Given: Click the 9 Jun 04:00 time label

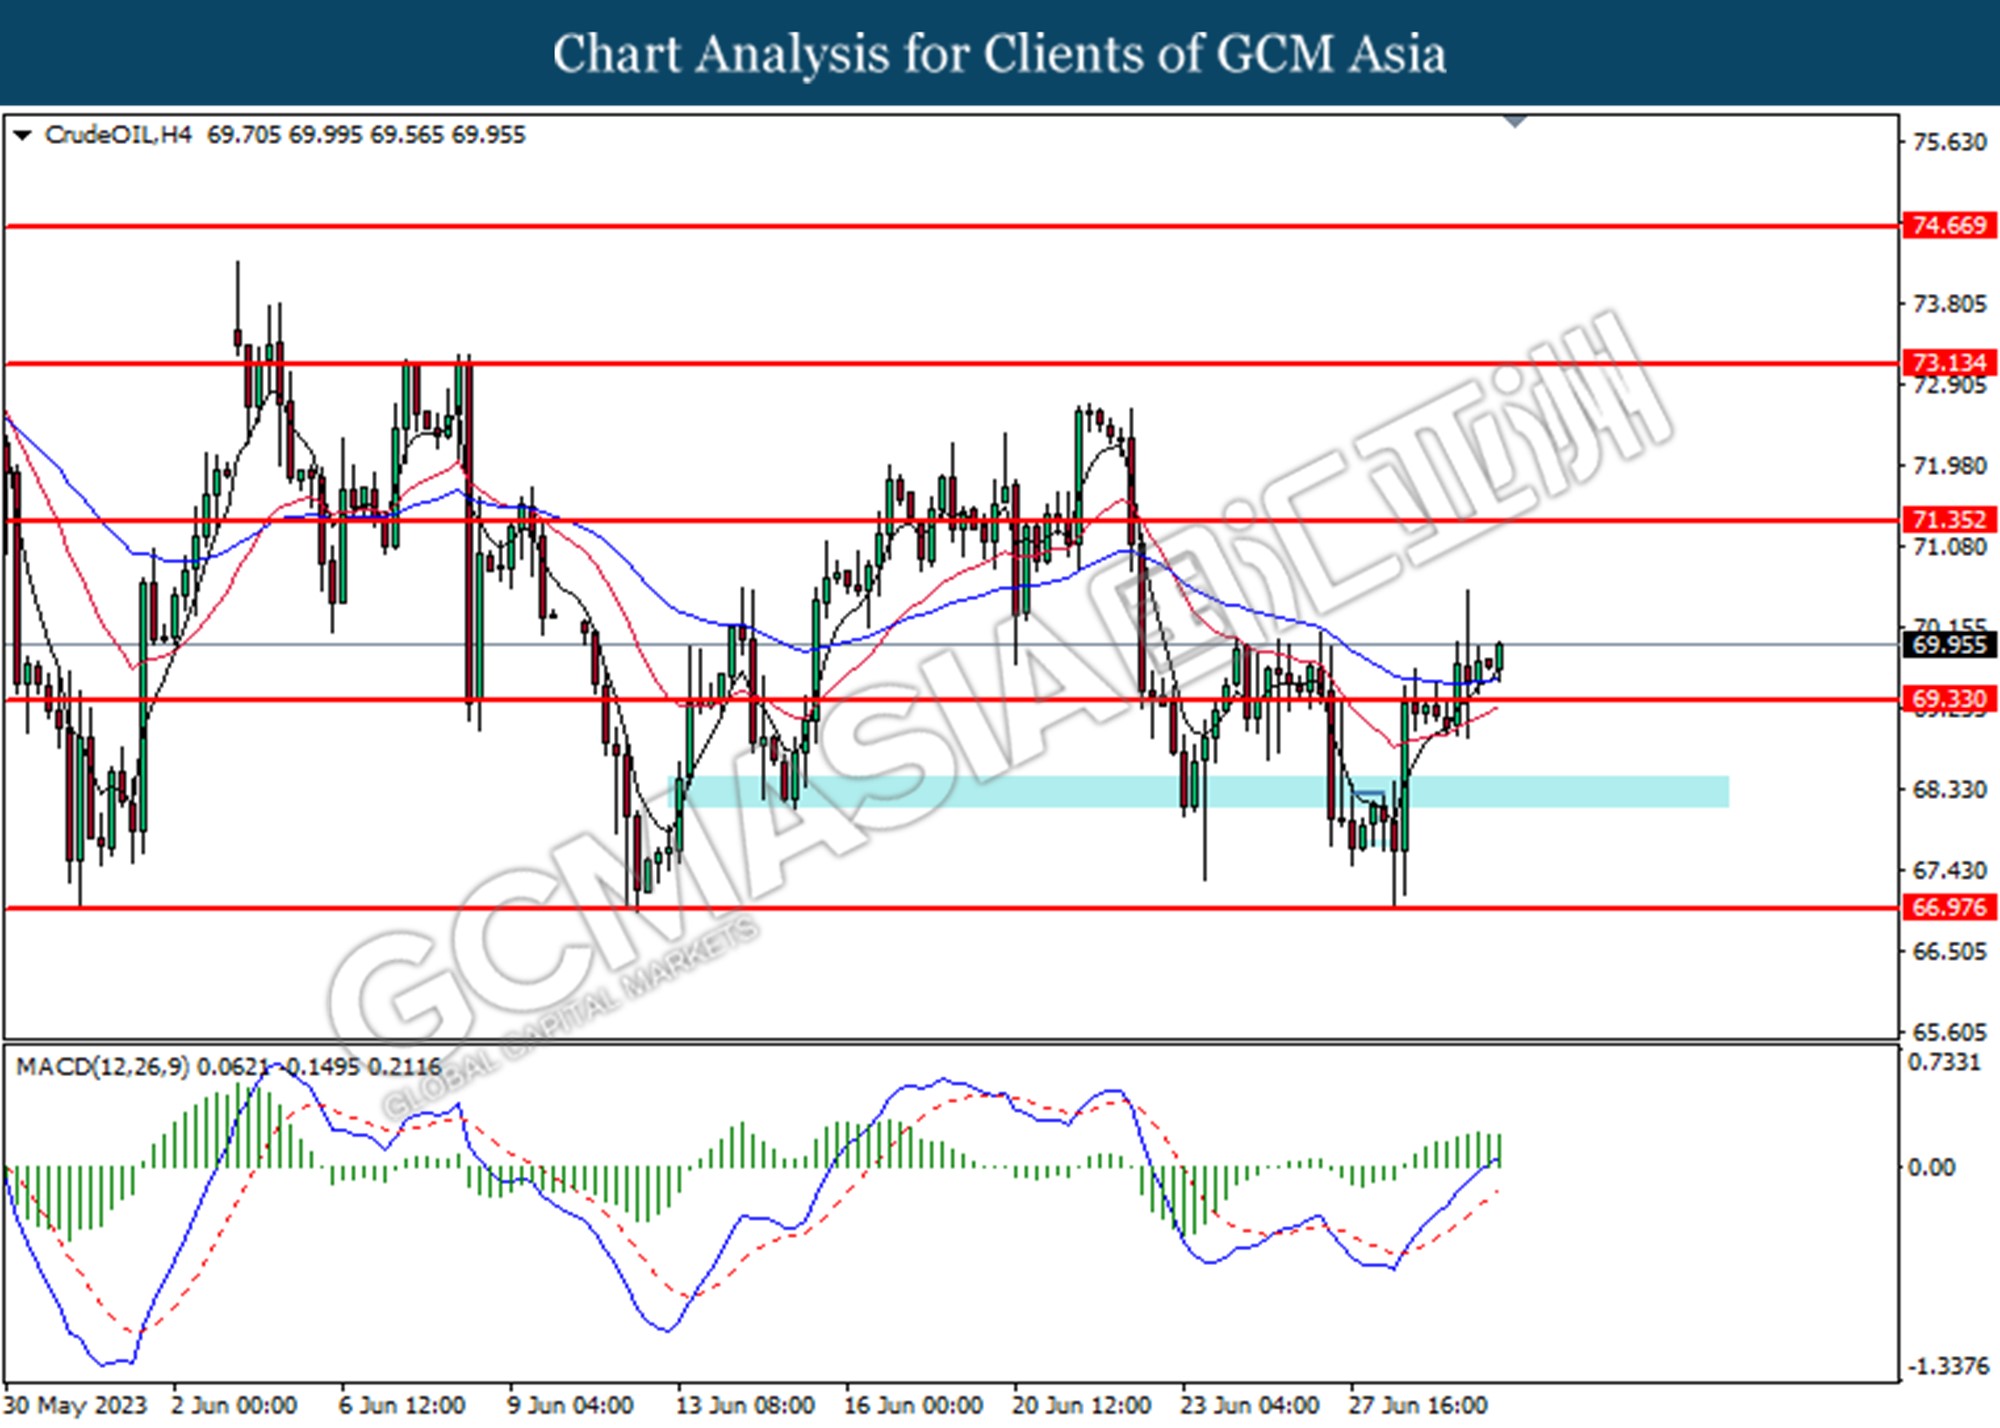Looking at the screenshot, I should point(570,1405).
